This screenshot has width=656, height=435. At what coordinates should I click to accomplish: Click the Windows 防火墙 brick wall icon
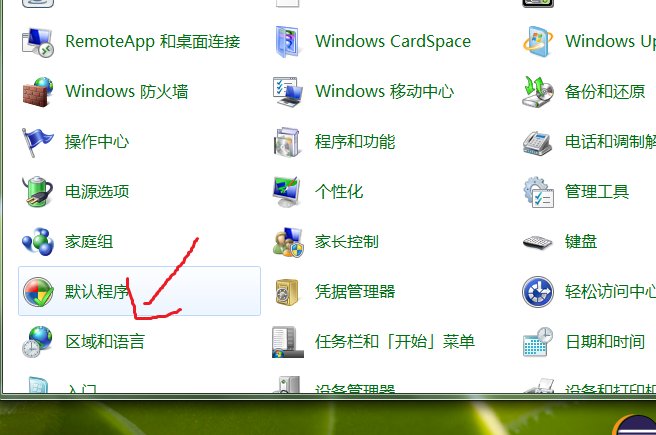[x=38, y=92]
